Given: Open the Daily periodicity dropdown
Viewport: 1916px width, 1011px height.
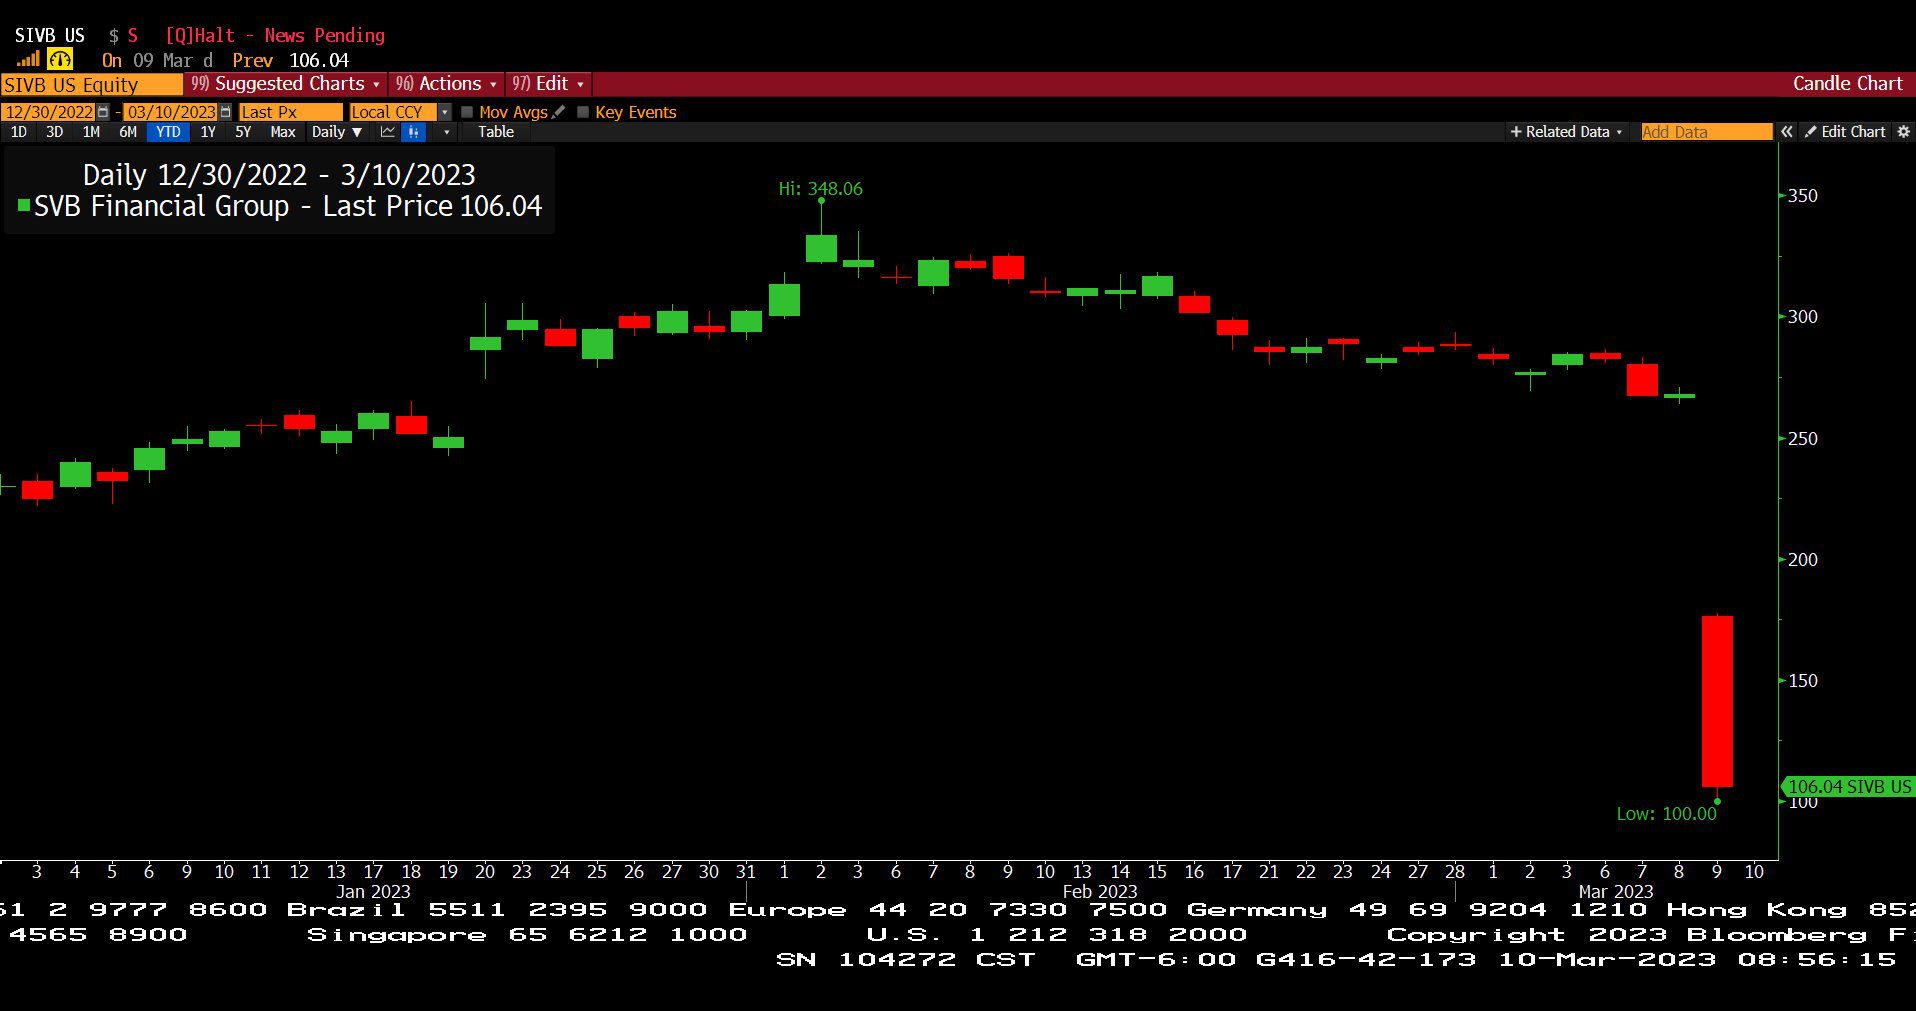Looking at the screenshot, I should coord(336,132).
